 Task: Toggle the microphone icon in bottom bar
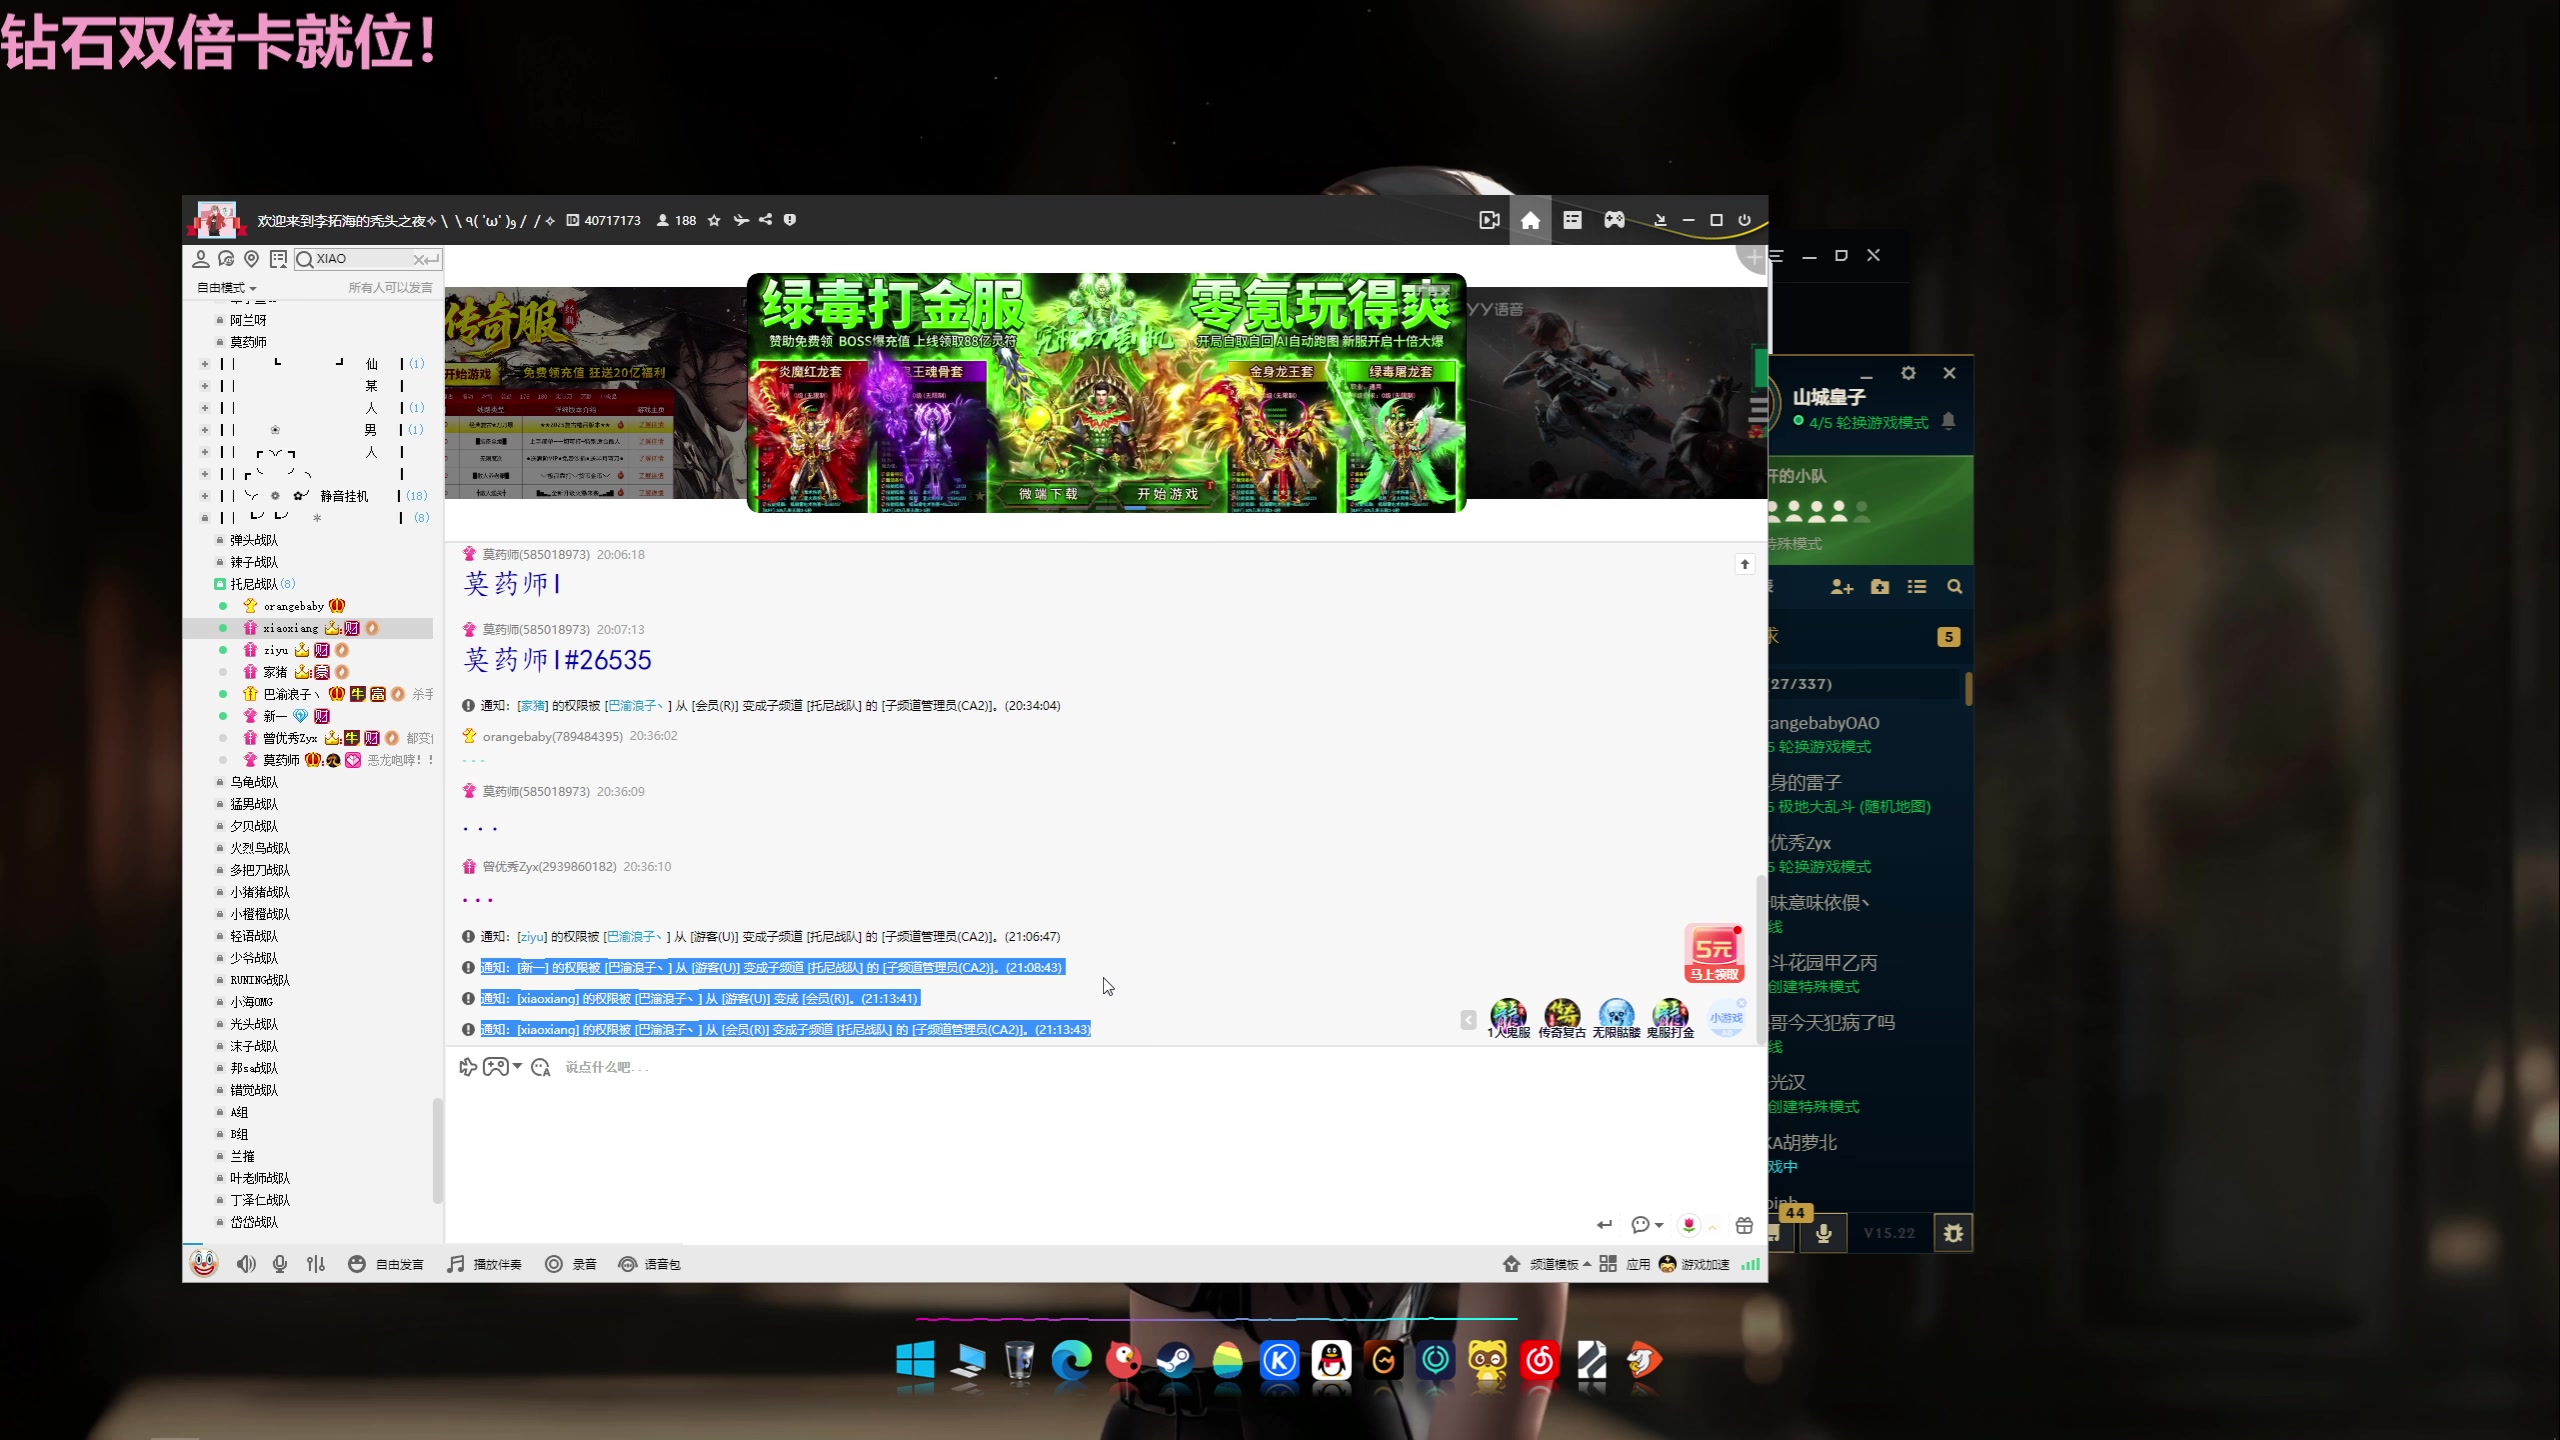coord(280,1264)
